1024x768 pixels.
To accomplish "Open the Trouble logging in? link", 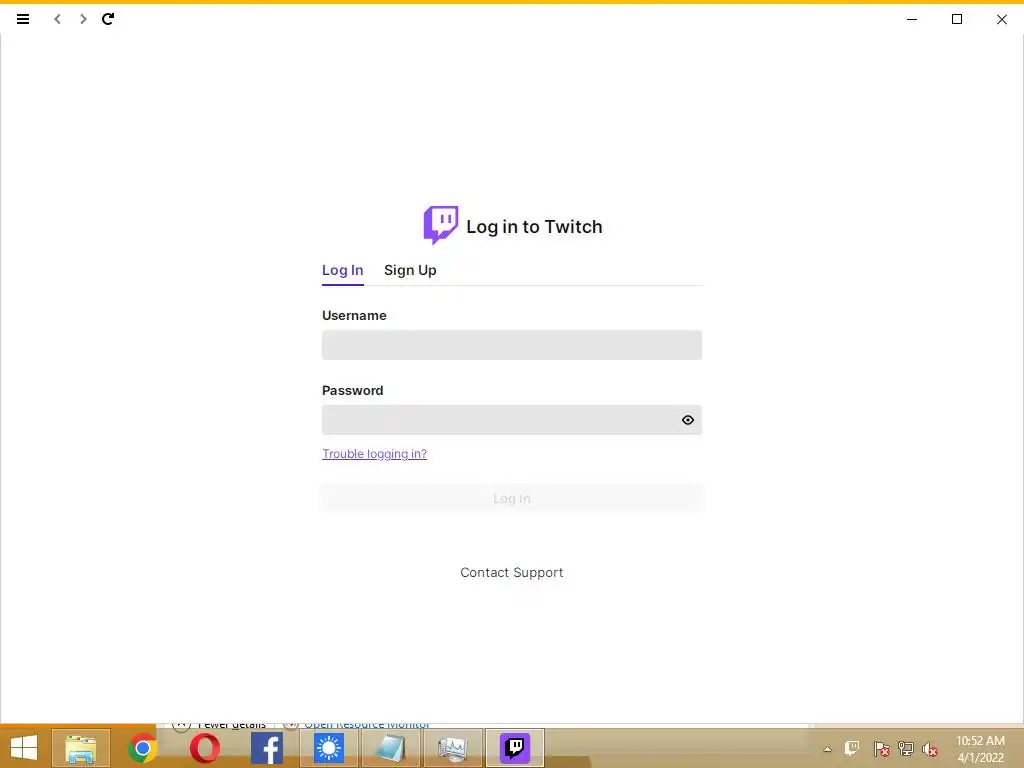I will pyautogui.click(x=374, y=454).
